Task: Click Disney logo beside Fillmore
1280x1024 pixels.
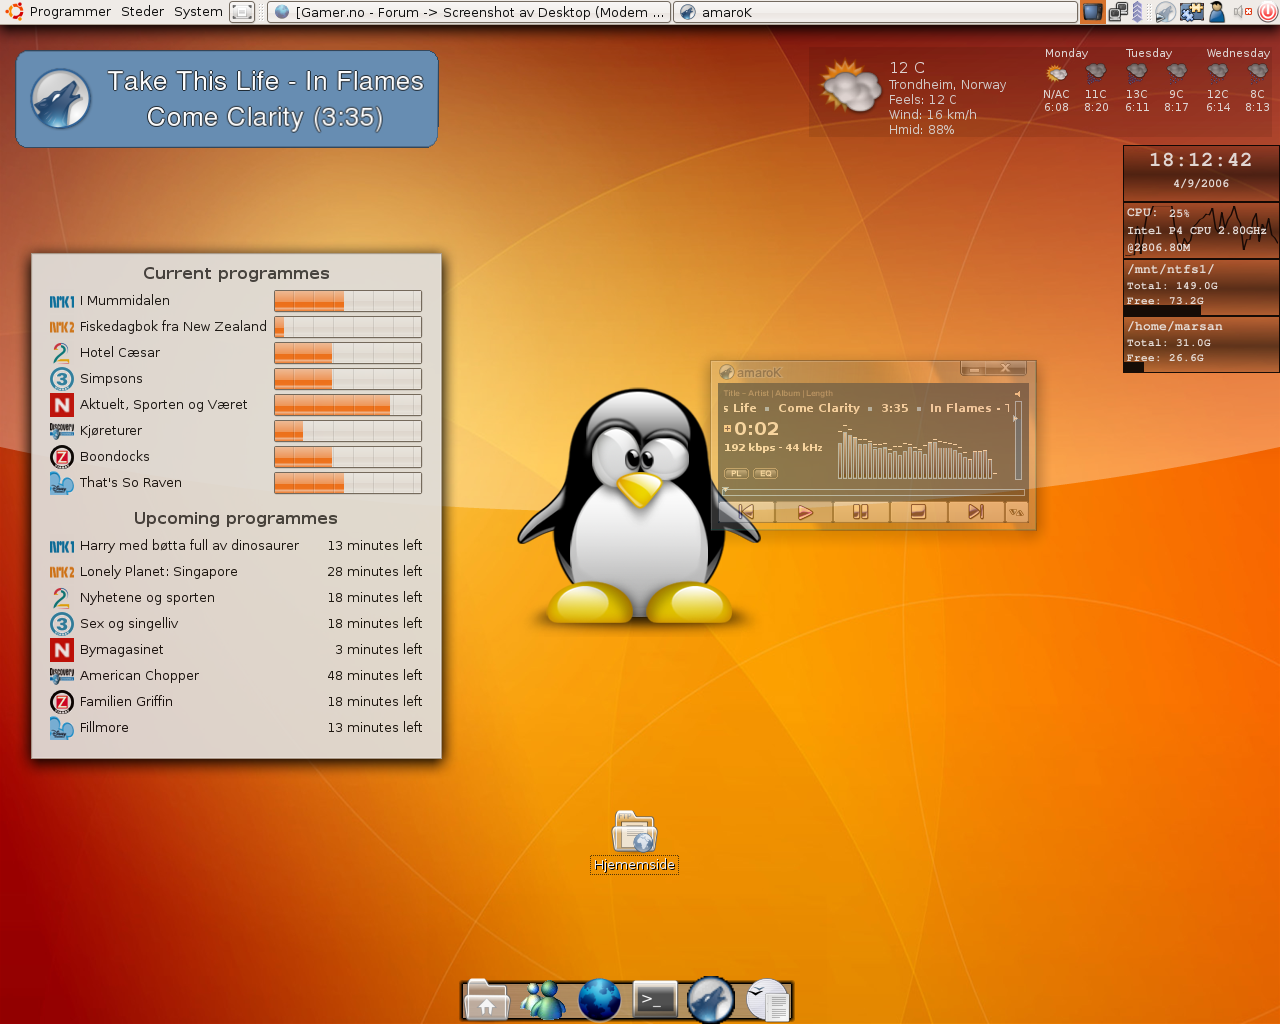Action: click(62, 728)
